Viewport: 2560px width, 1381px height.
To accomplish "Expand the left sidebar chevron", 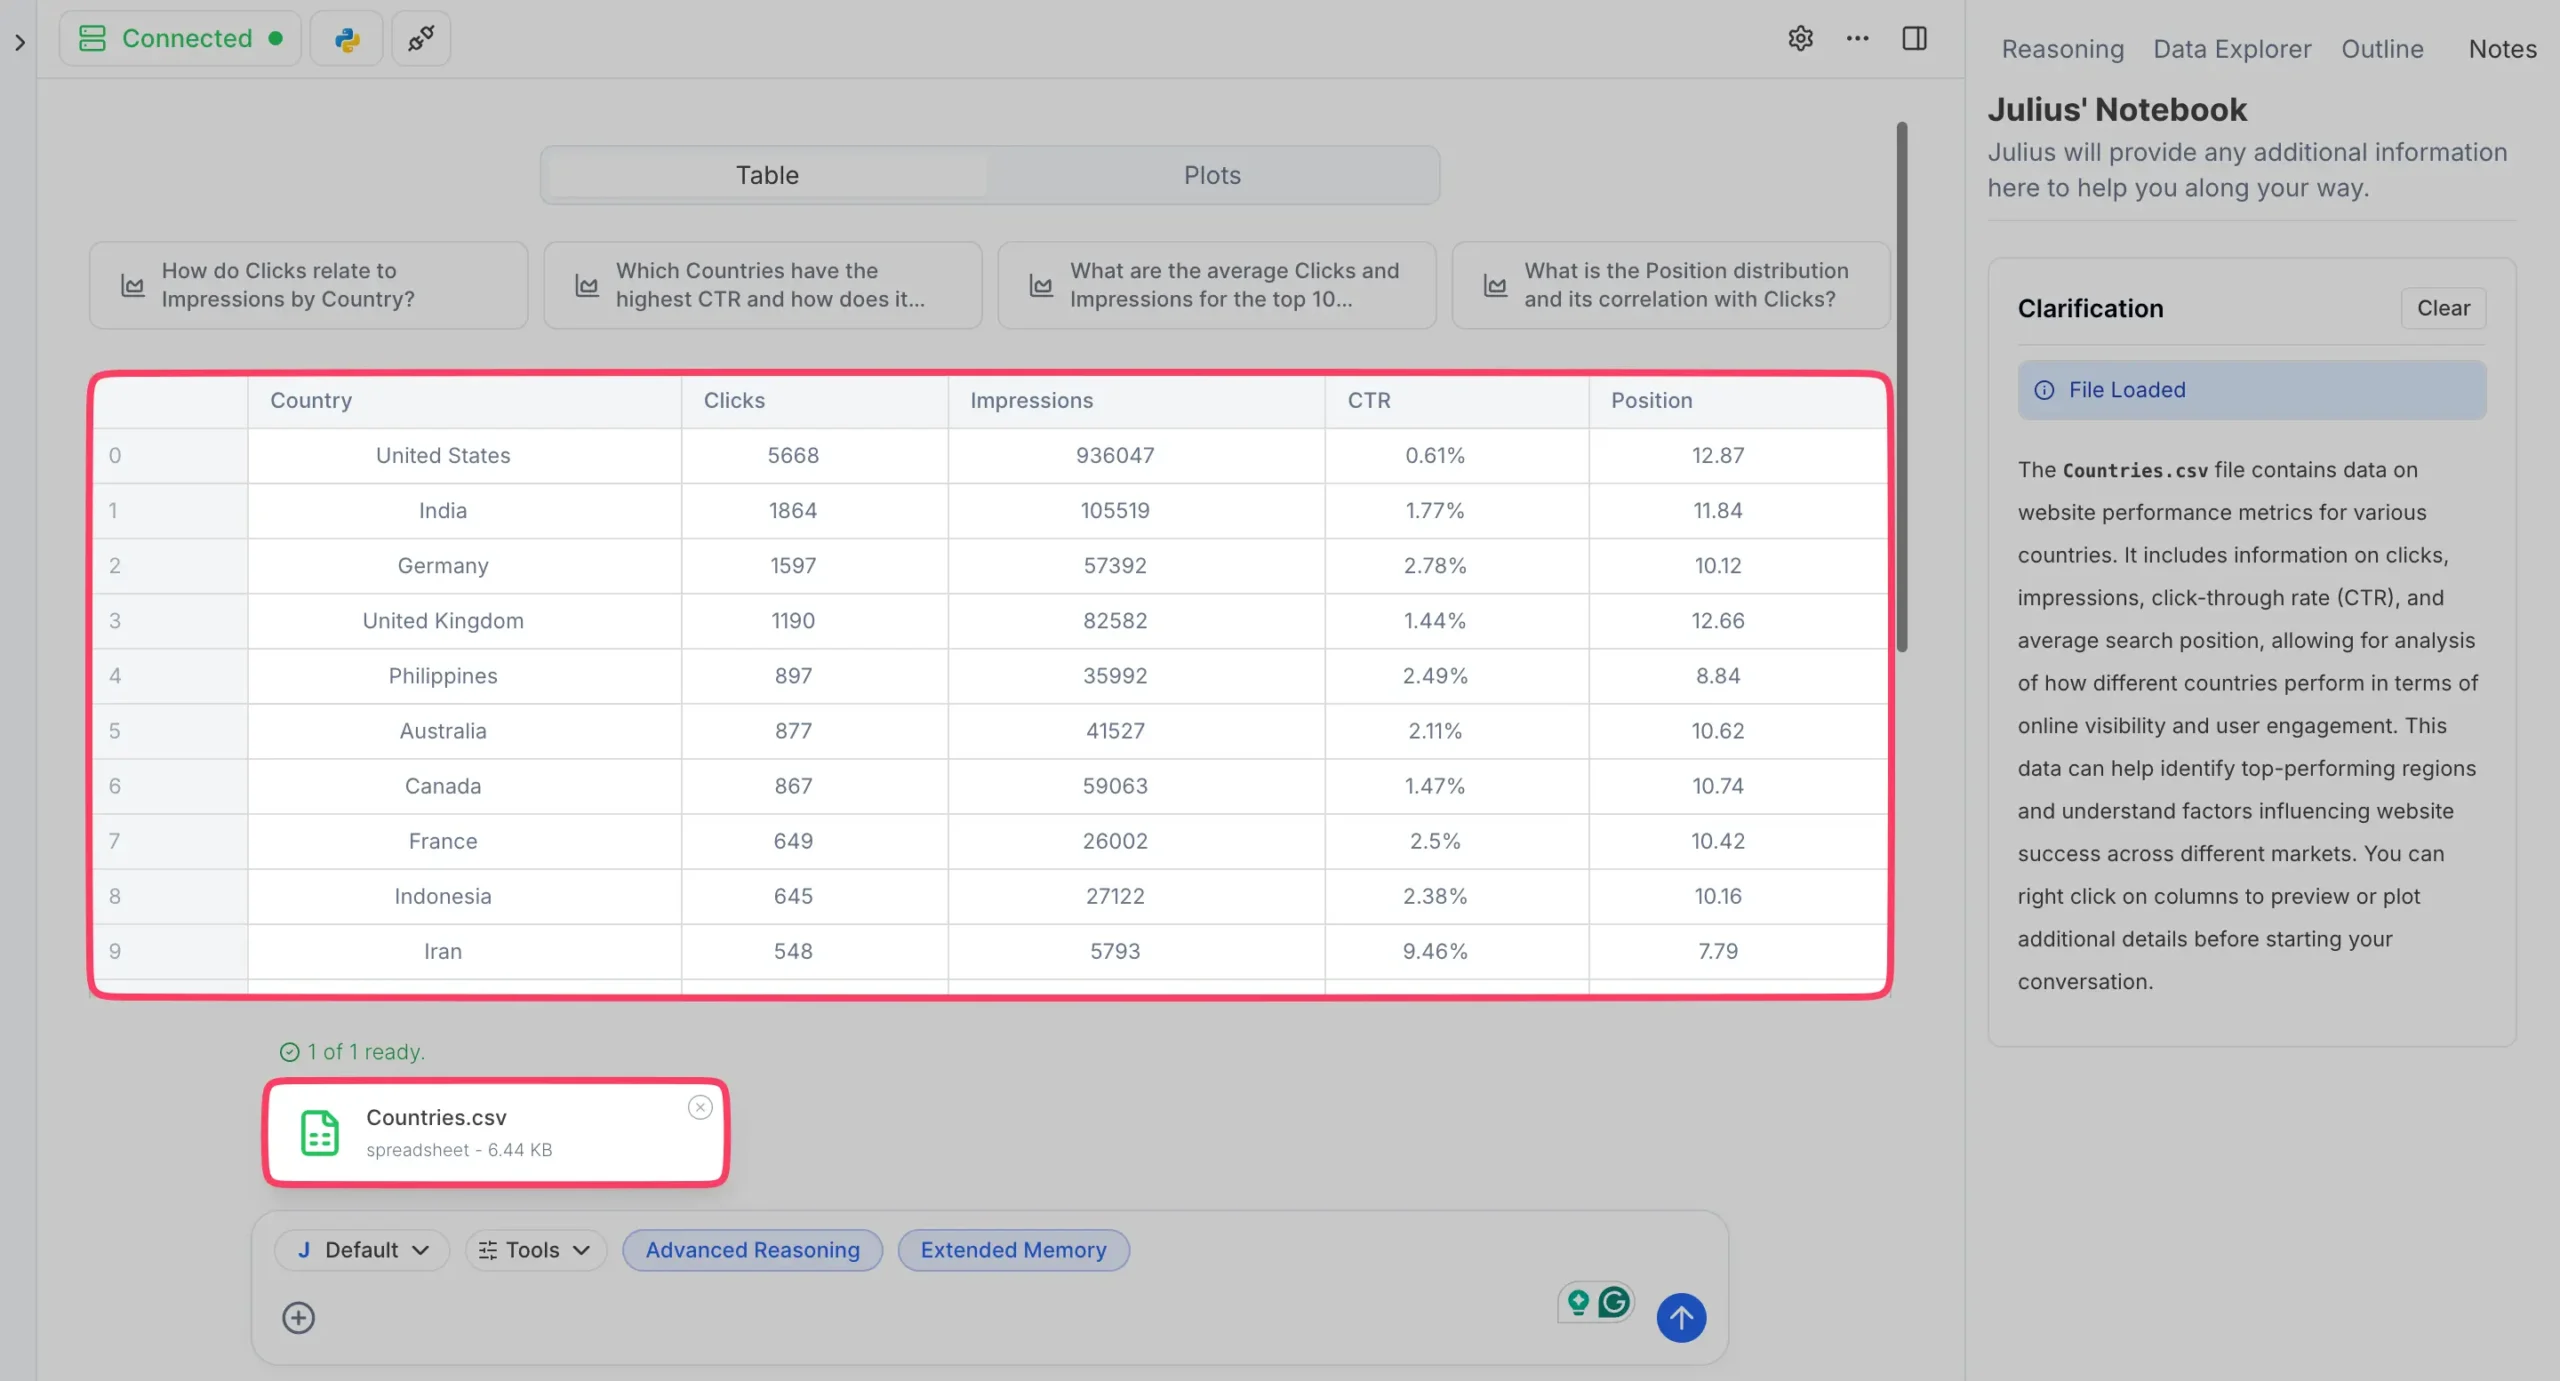I will pos(19,42).
